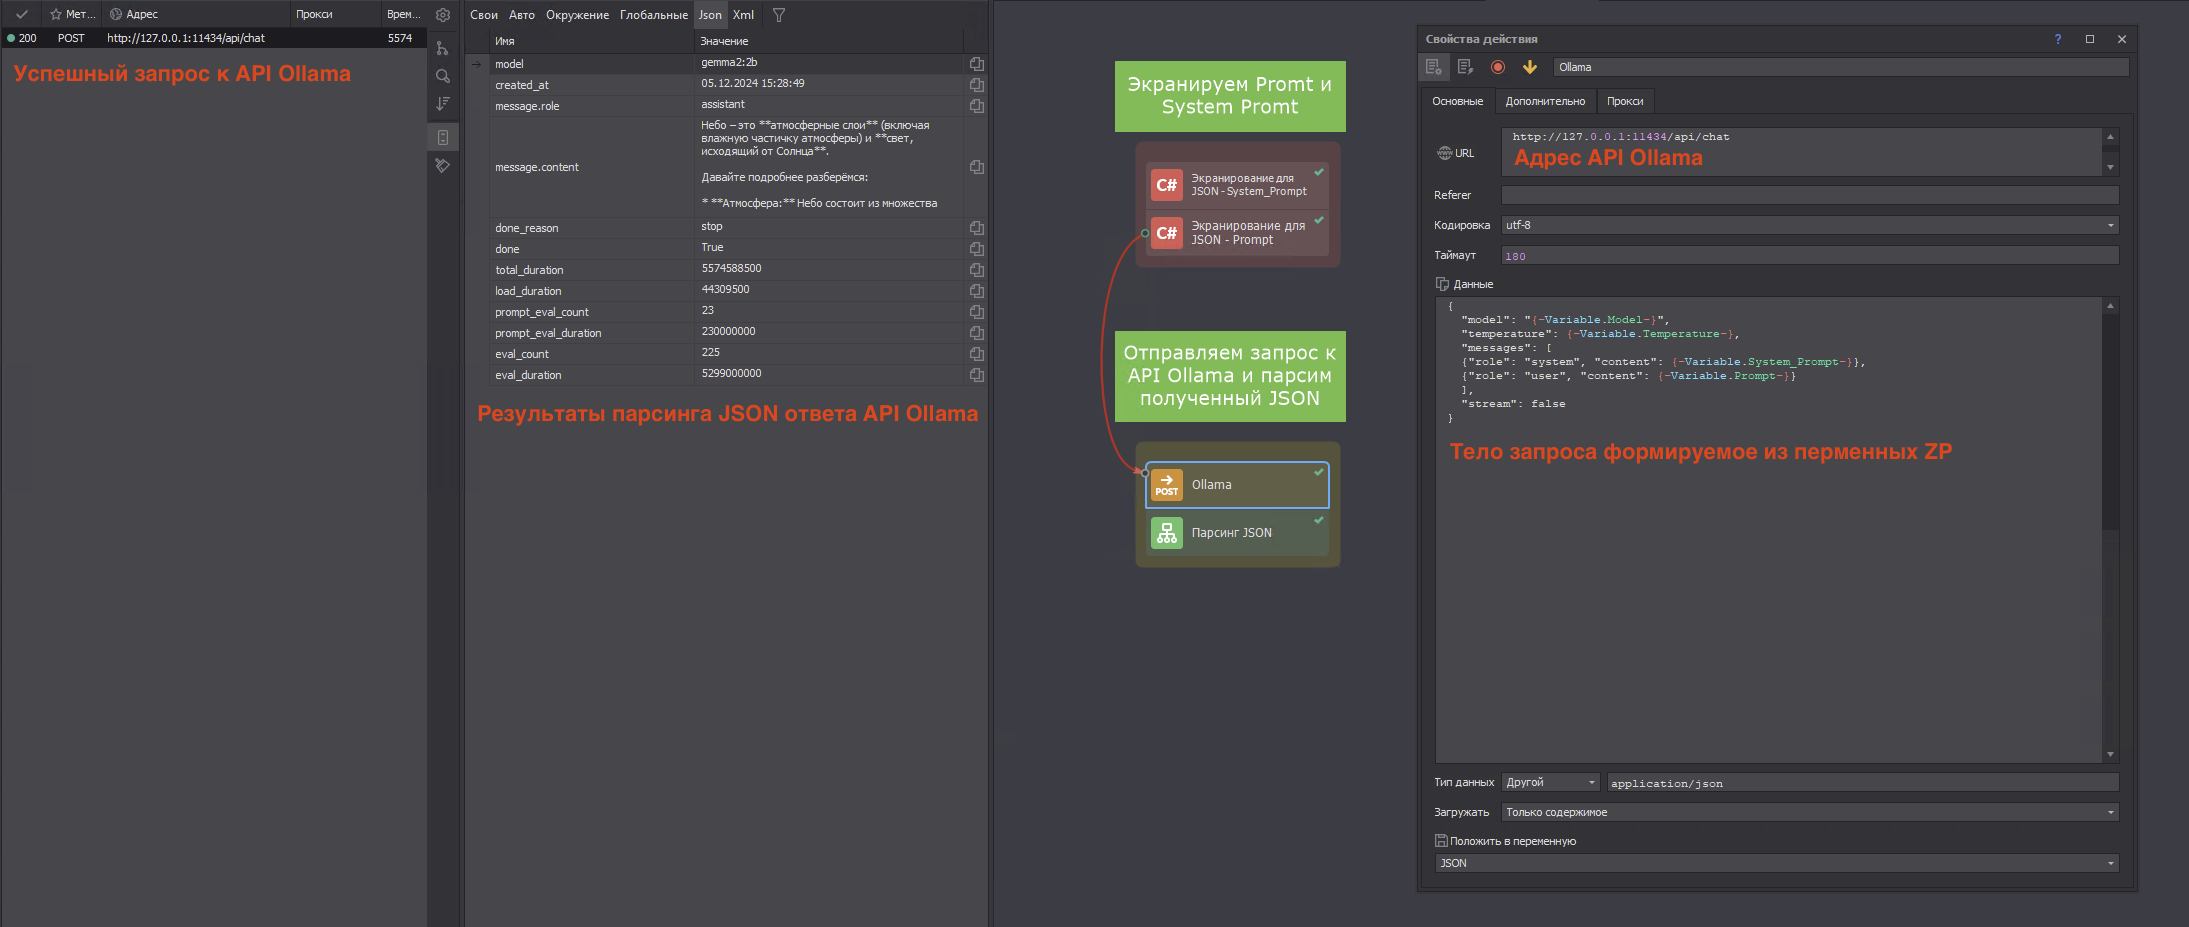Copy the message.content value
The height and width of the screenshot is (927, 2189).
point(977,167)
